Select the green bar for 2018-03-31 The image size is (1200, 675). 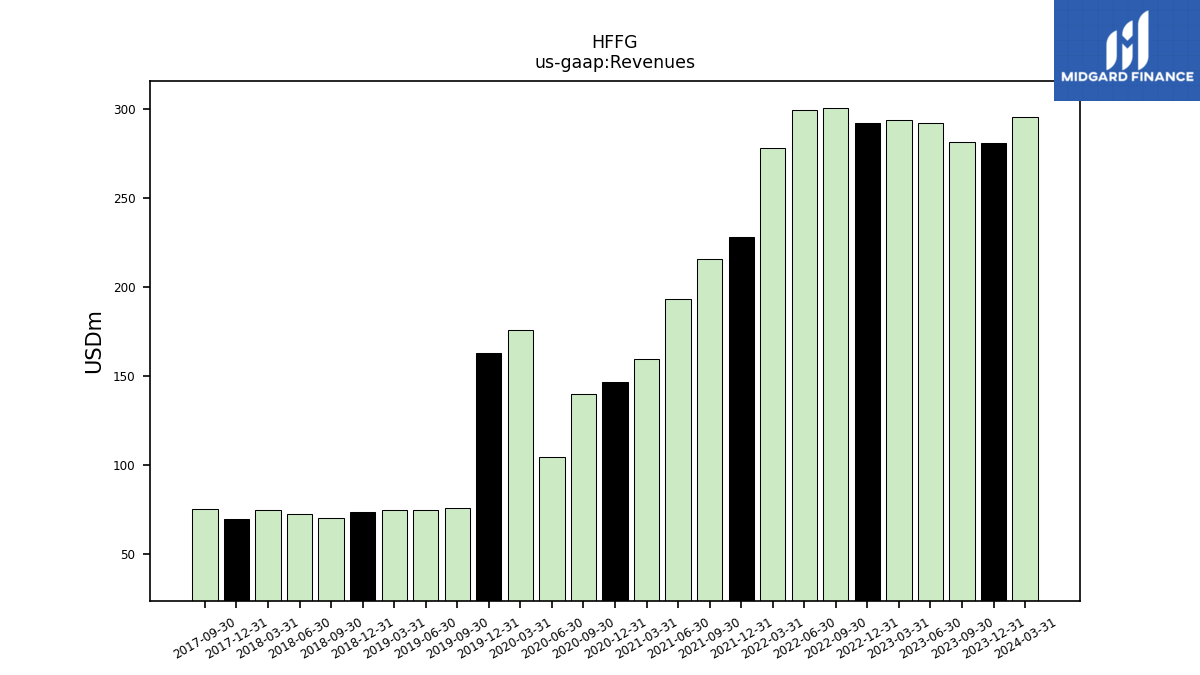(x=268, y=555)
